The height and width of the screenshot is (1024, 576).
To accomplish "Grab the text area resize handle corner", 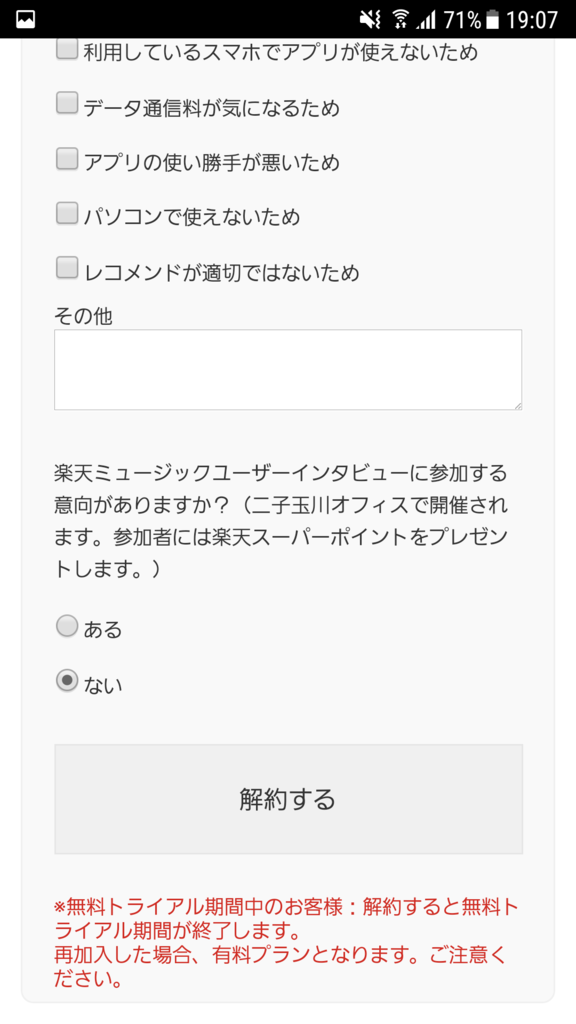I will tap(517, 406).
